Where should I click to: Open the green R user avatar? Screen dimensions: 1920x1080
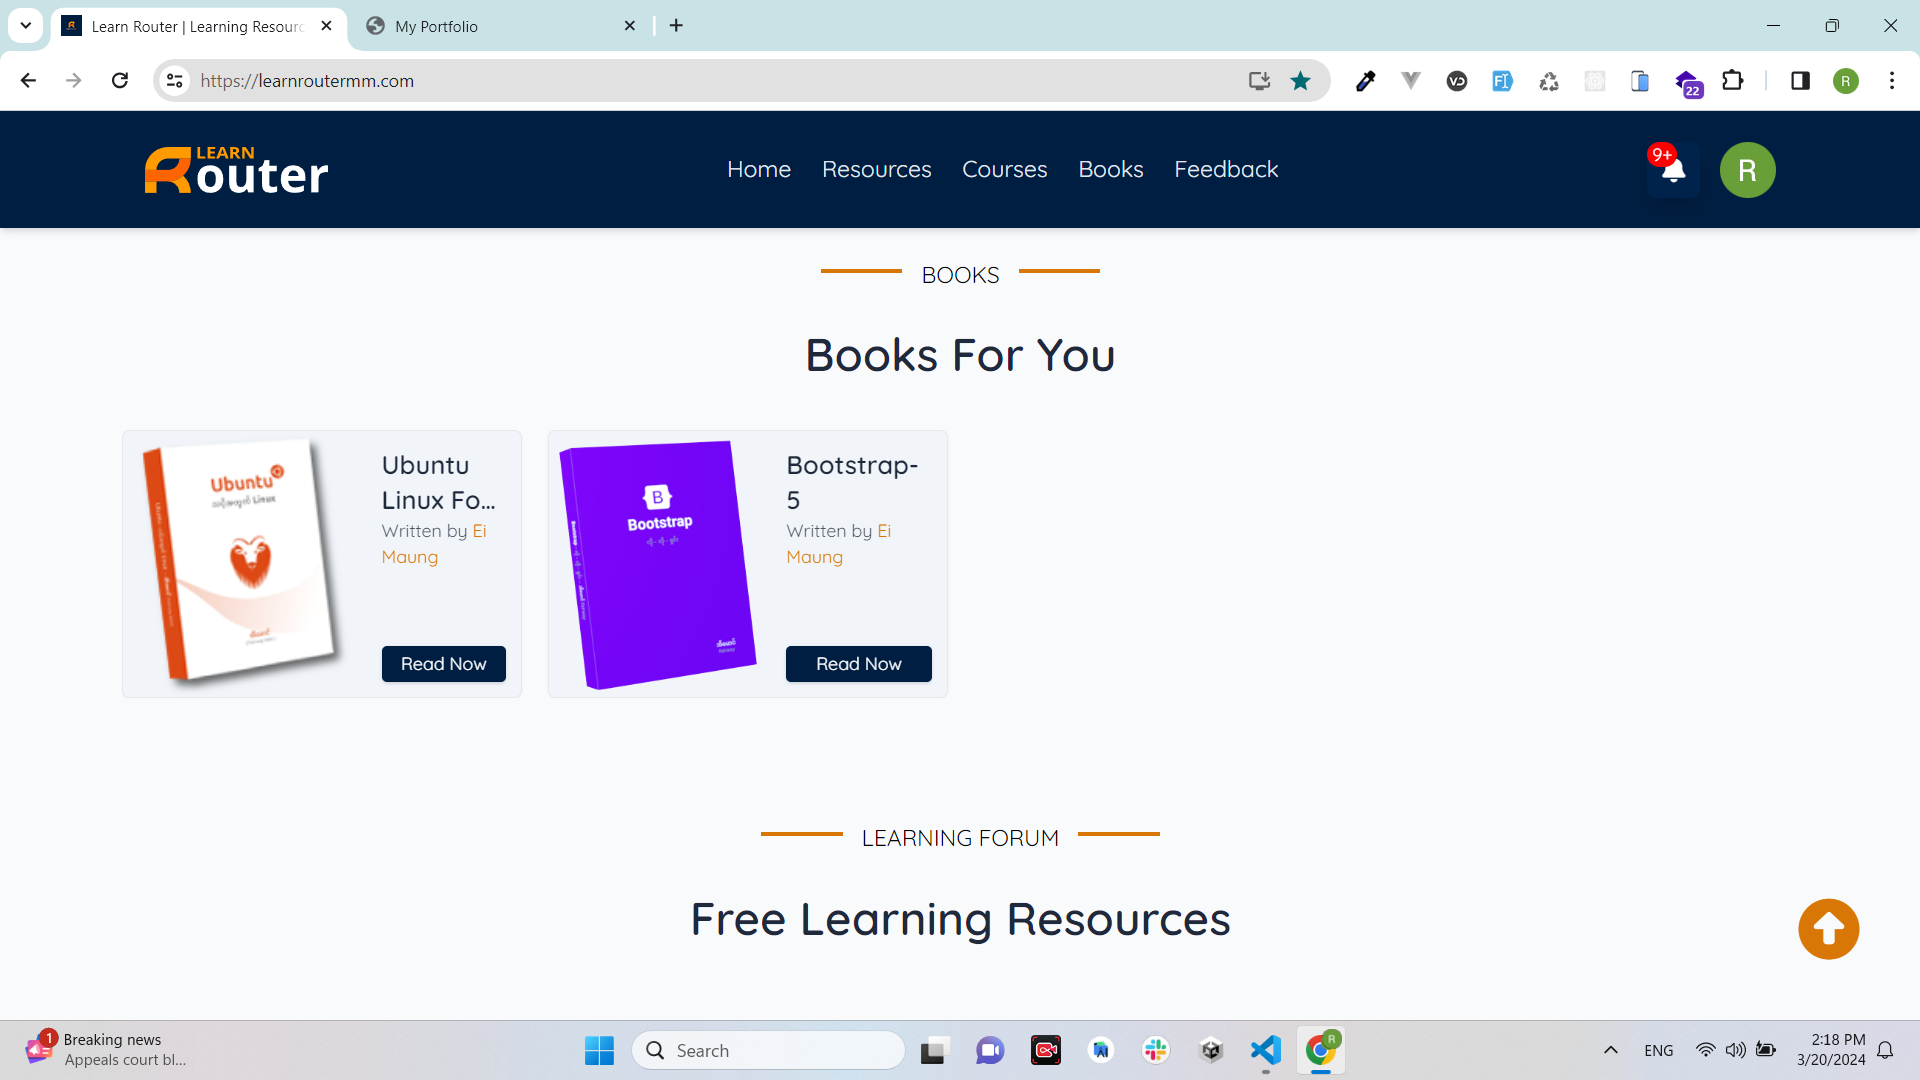[x=1747, y=170]
